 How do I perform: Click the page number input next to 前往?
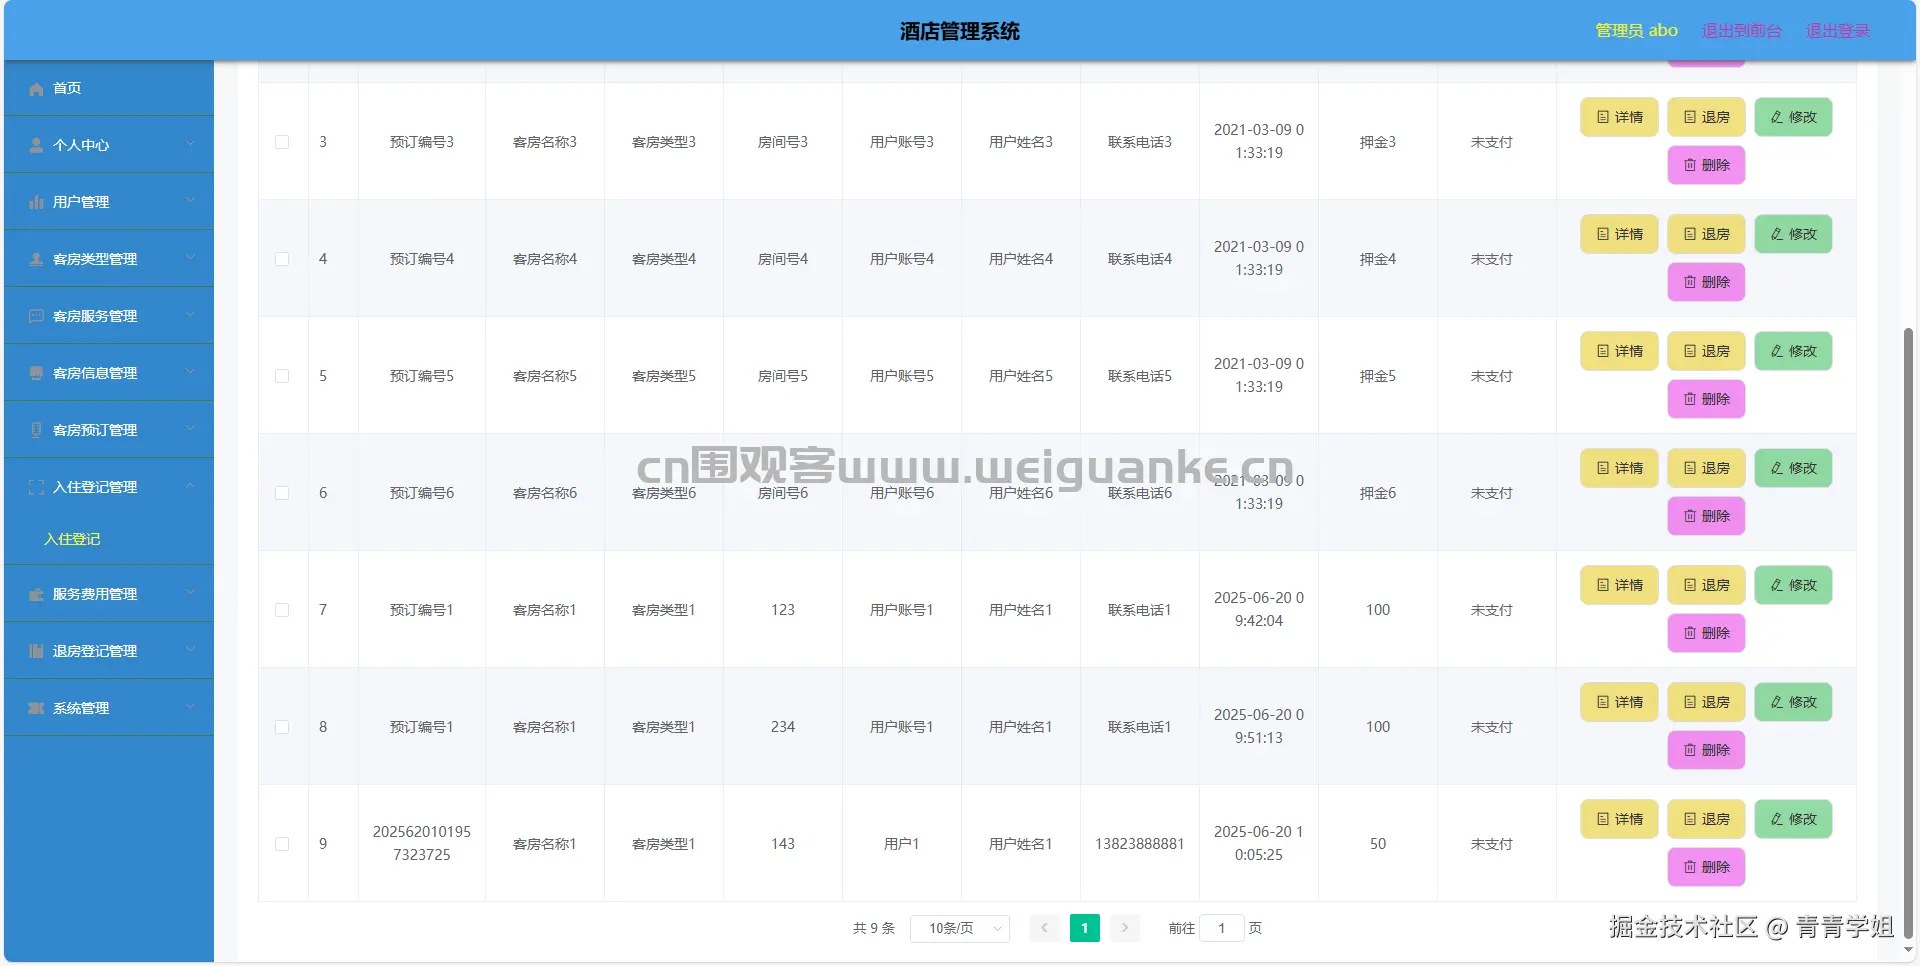point(1221,928)
